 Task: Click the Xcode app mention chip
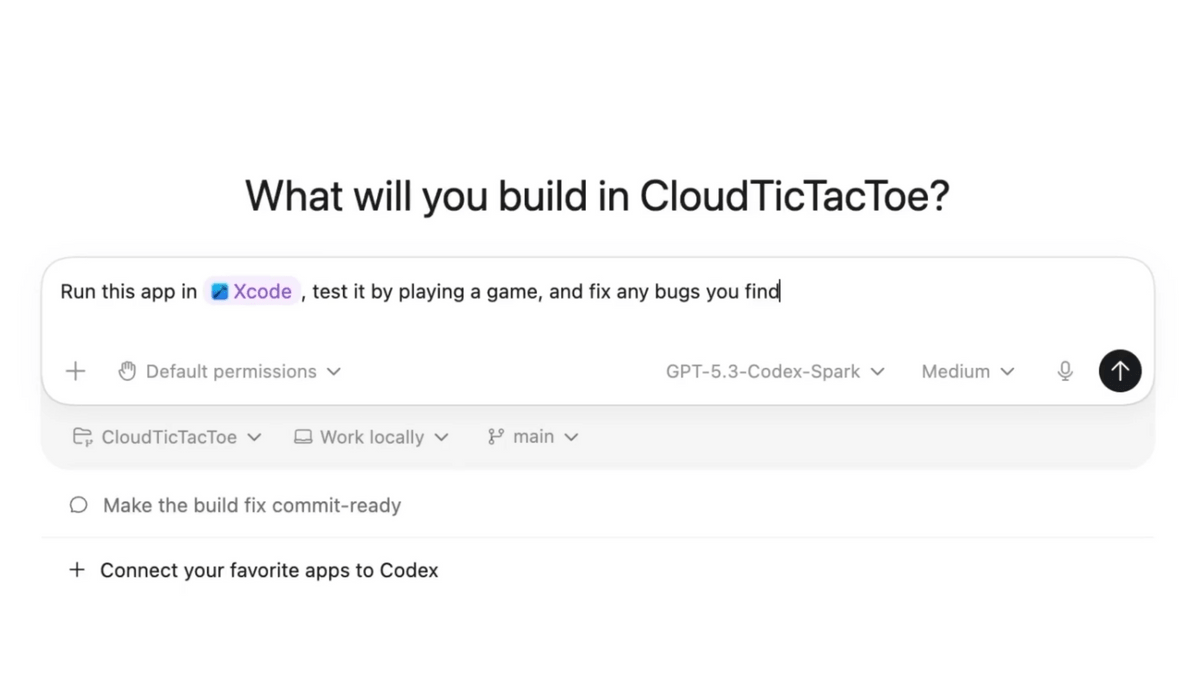252,292
